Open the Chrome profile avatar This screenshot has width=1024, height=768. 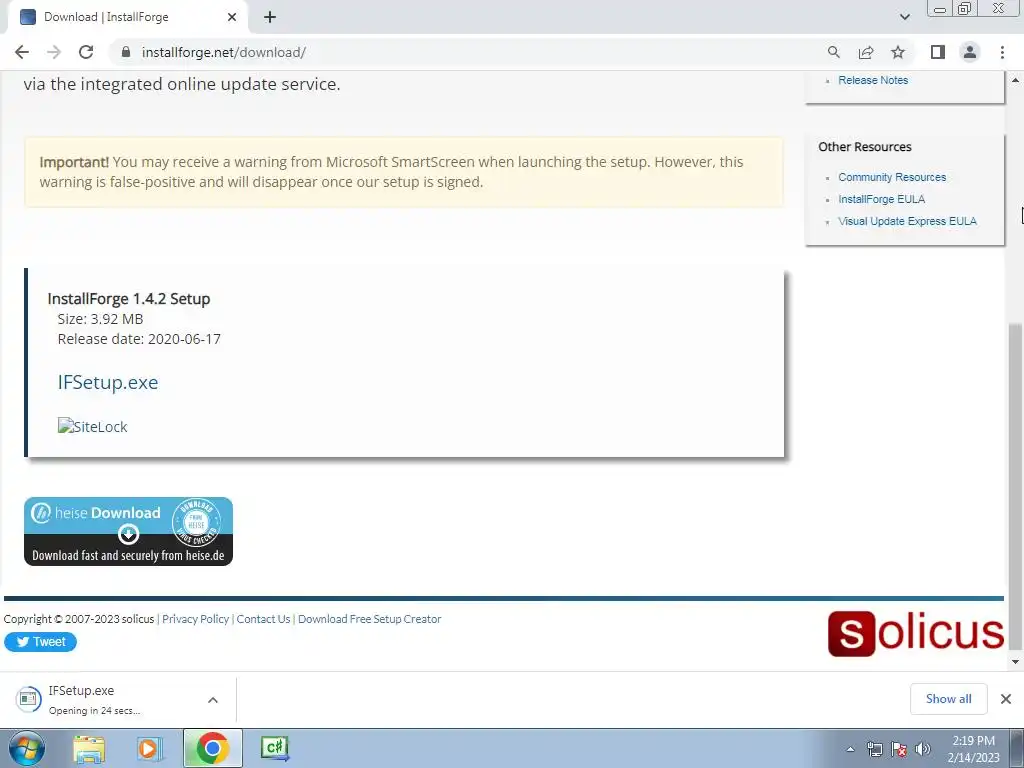tap(970, 52)
